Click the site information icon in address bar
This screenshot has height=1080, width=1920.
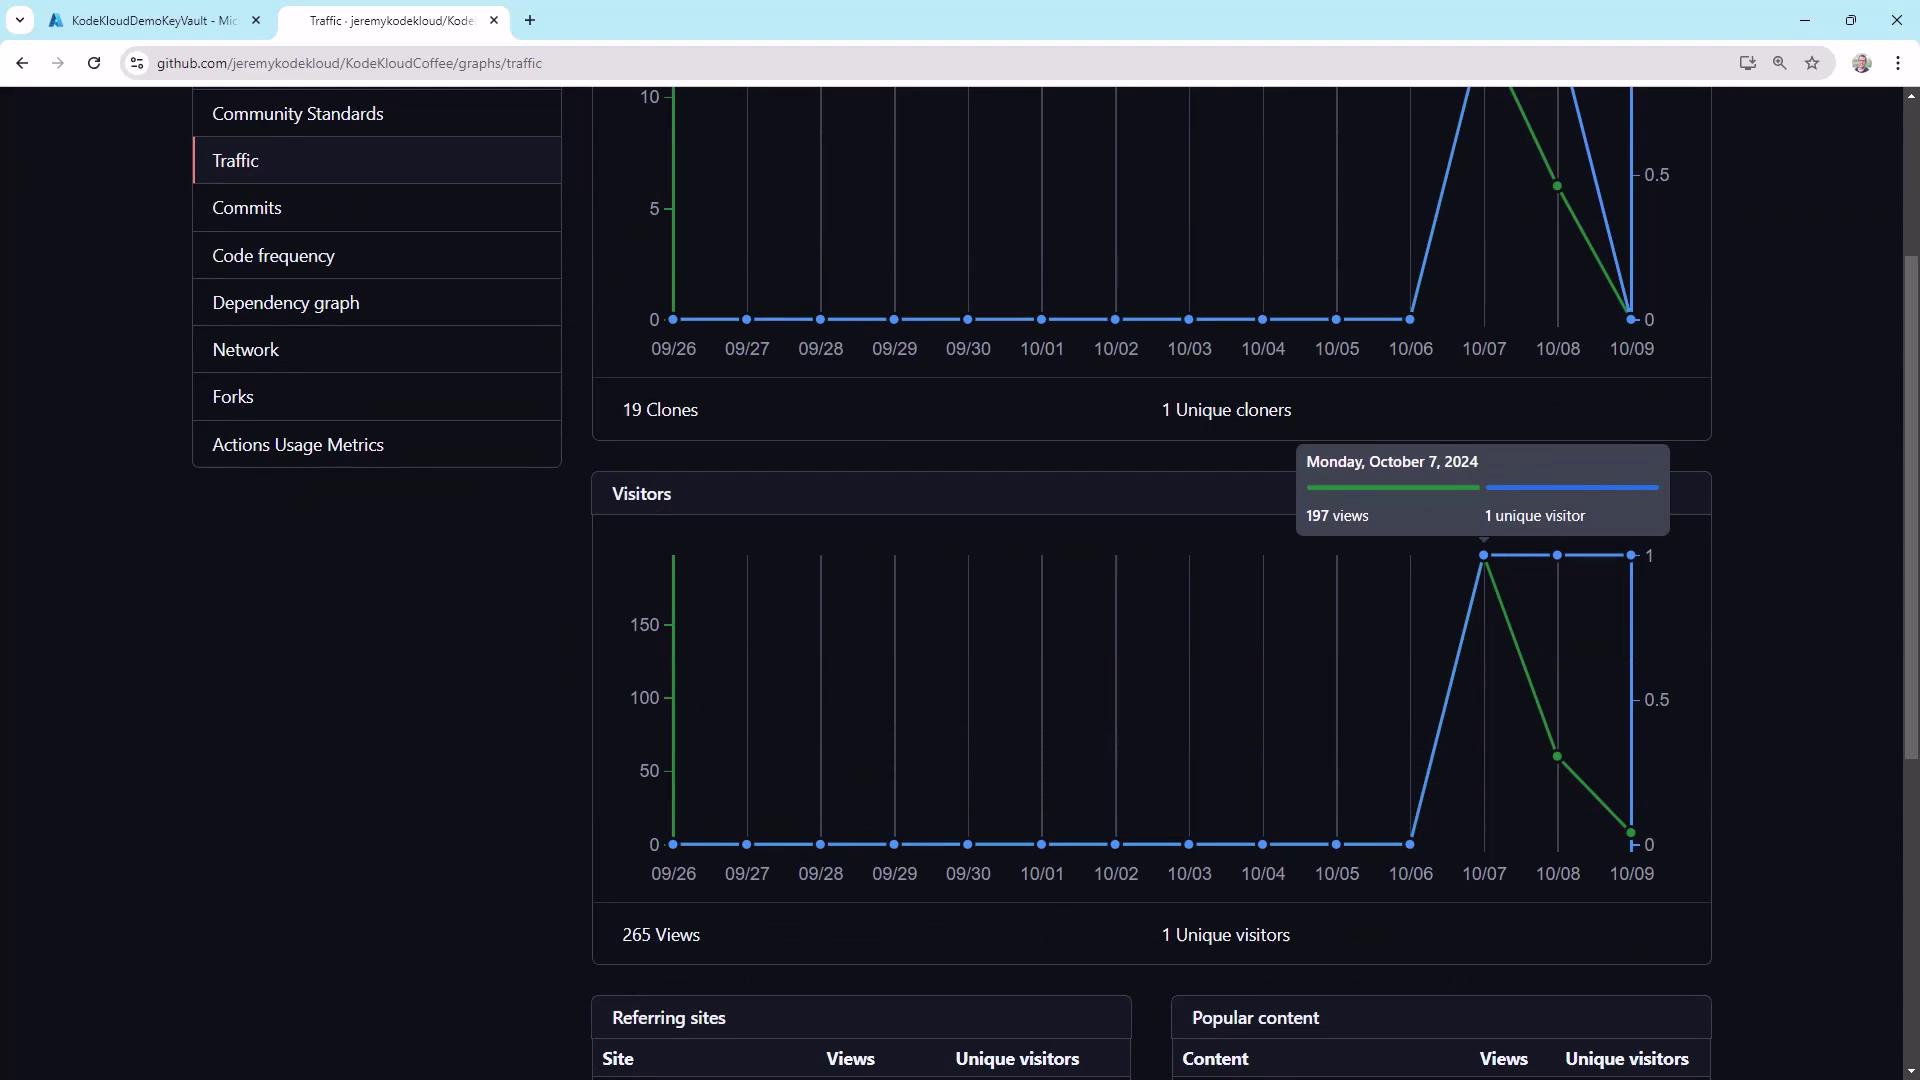137,63
